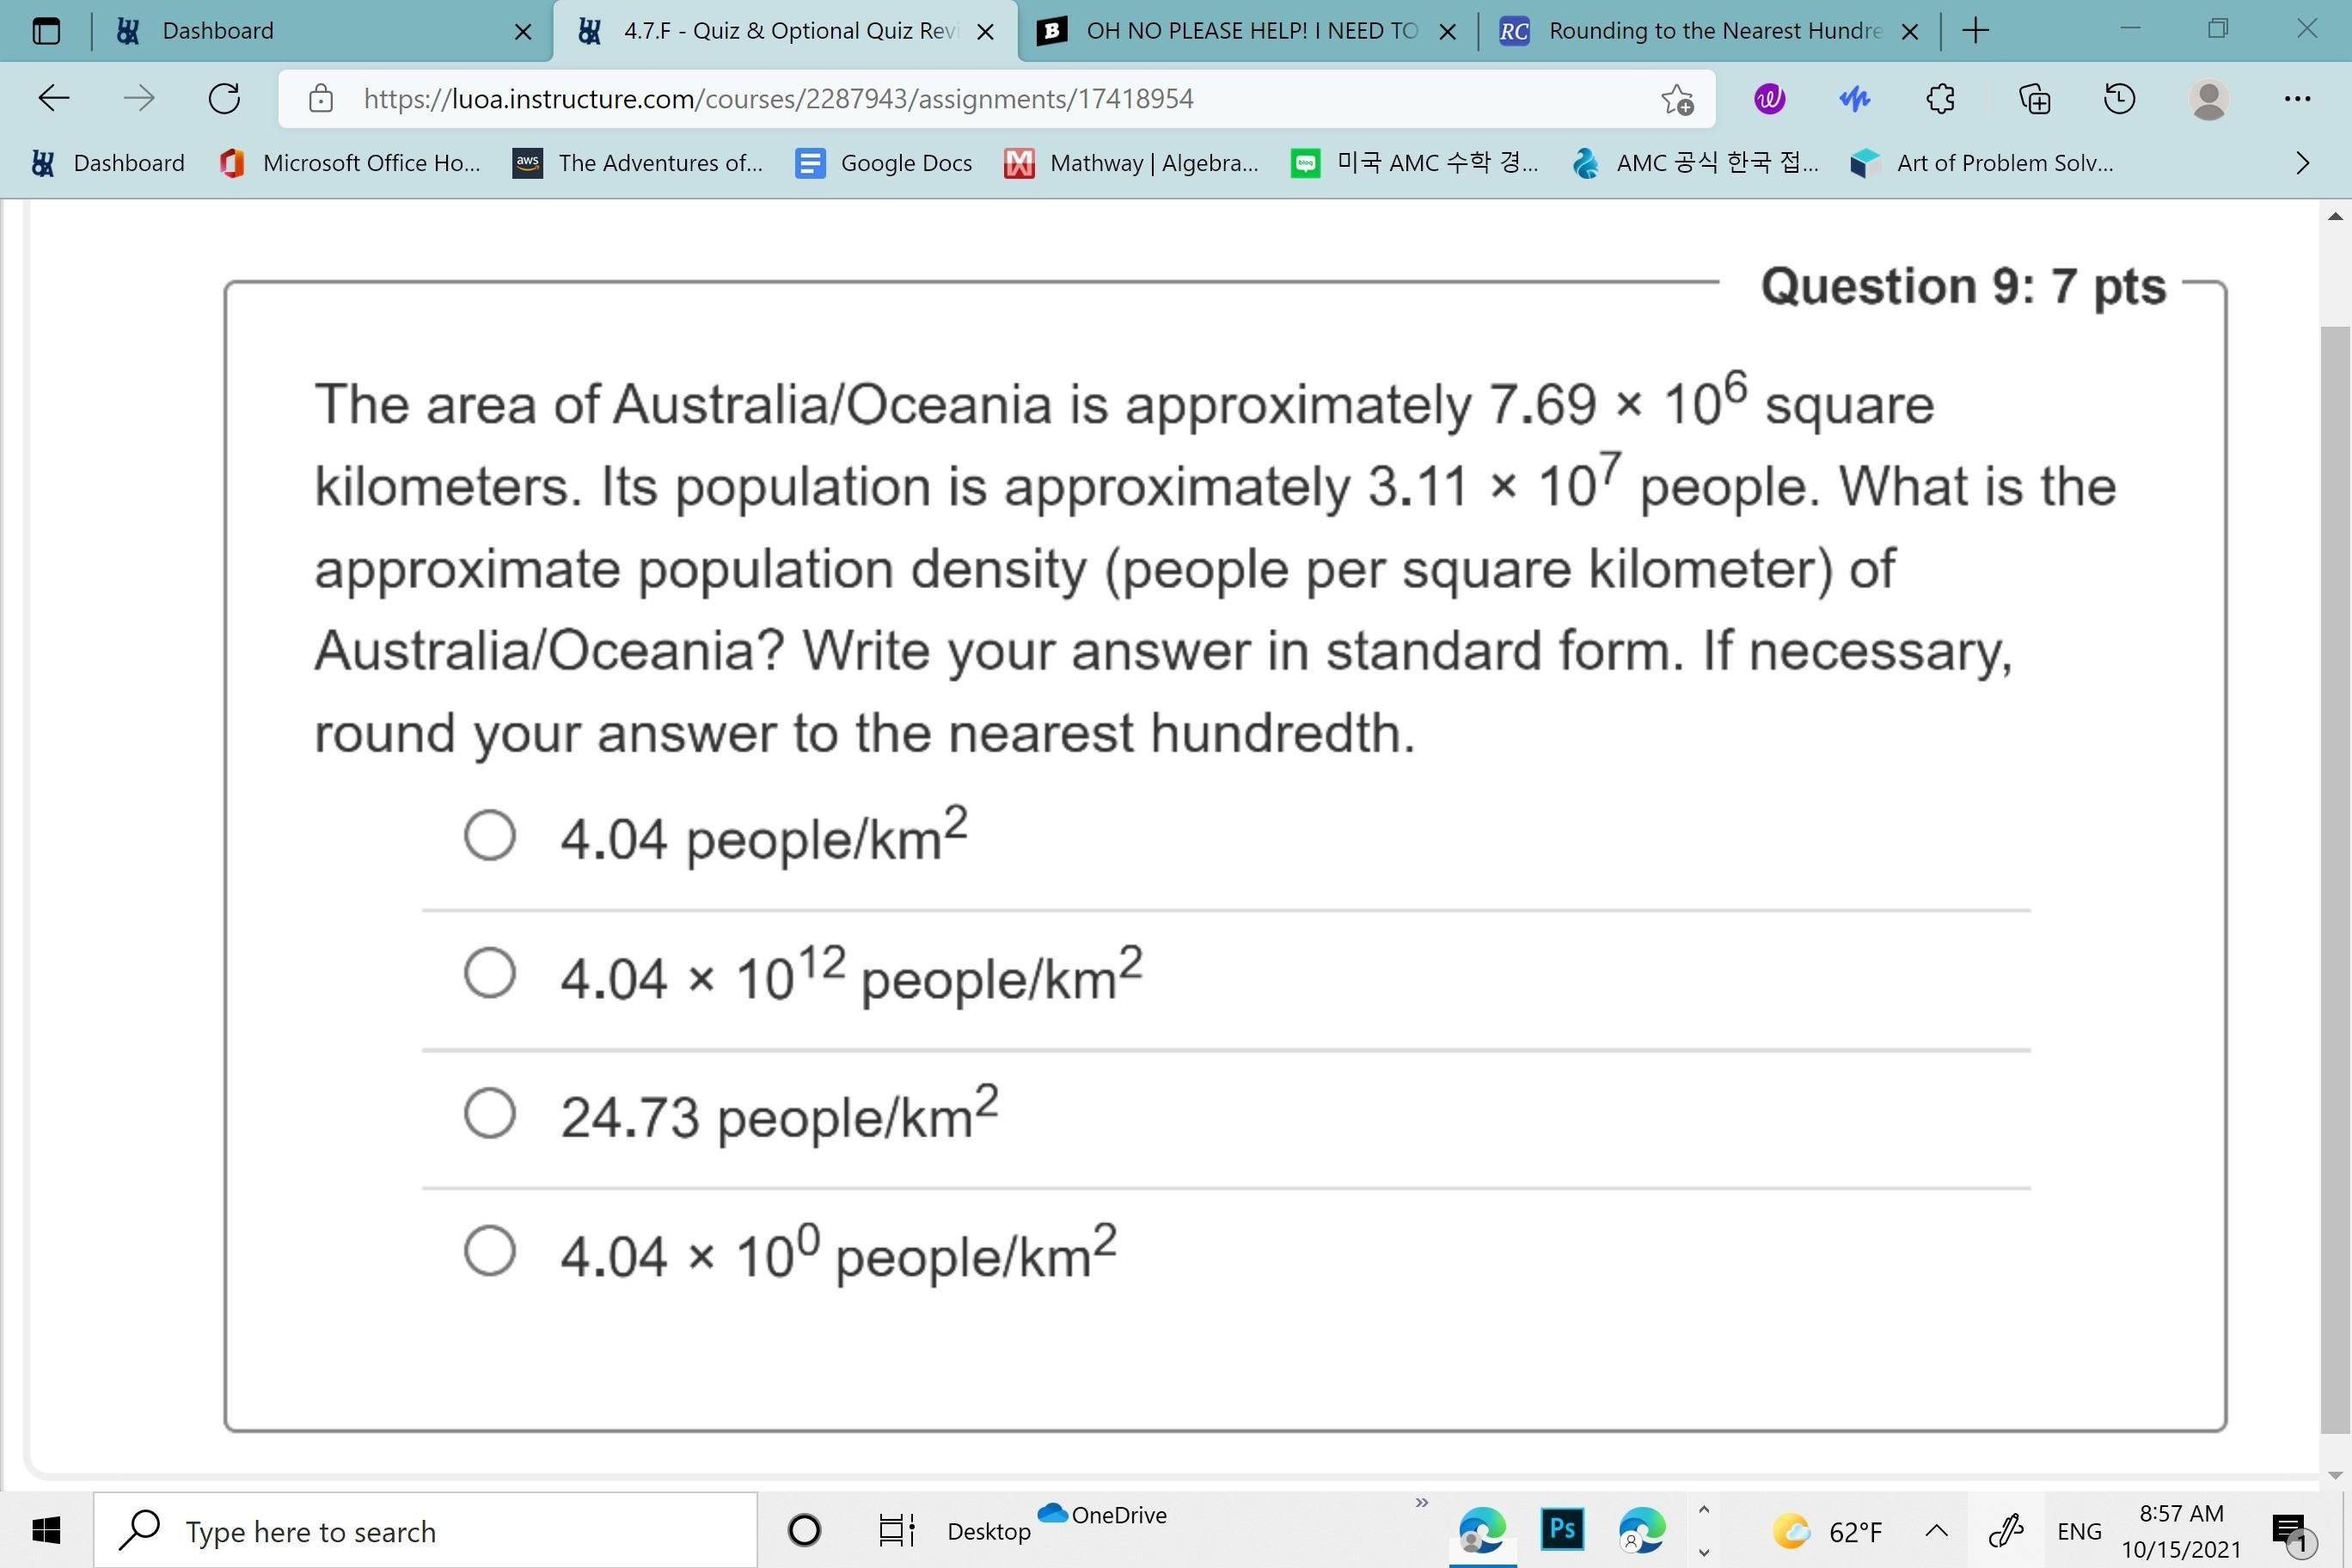Expand the favorites bar overflow chevron

tap(2303, 163)
